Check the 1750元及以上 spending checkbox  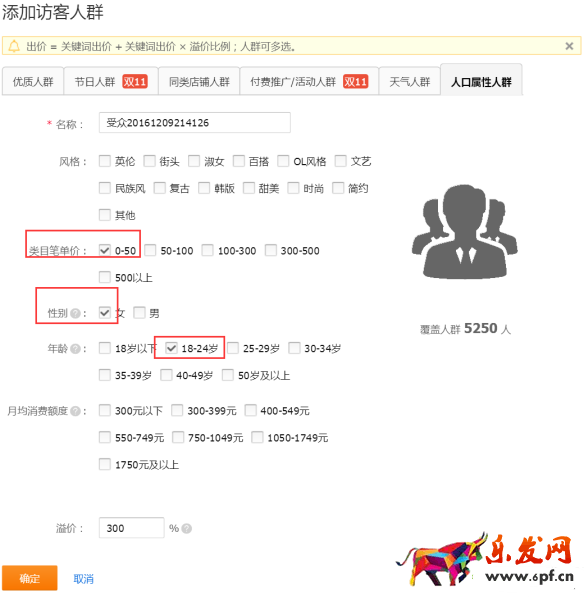point(105,464)
